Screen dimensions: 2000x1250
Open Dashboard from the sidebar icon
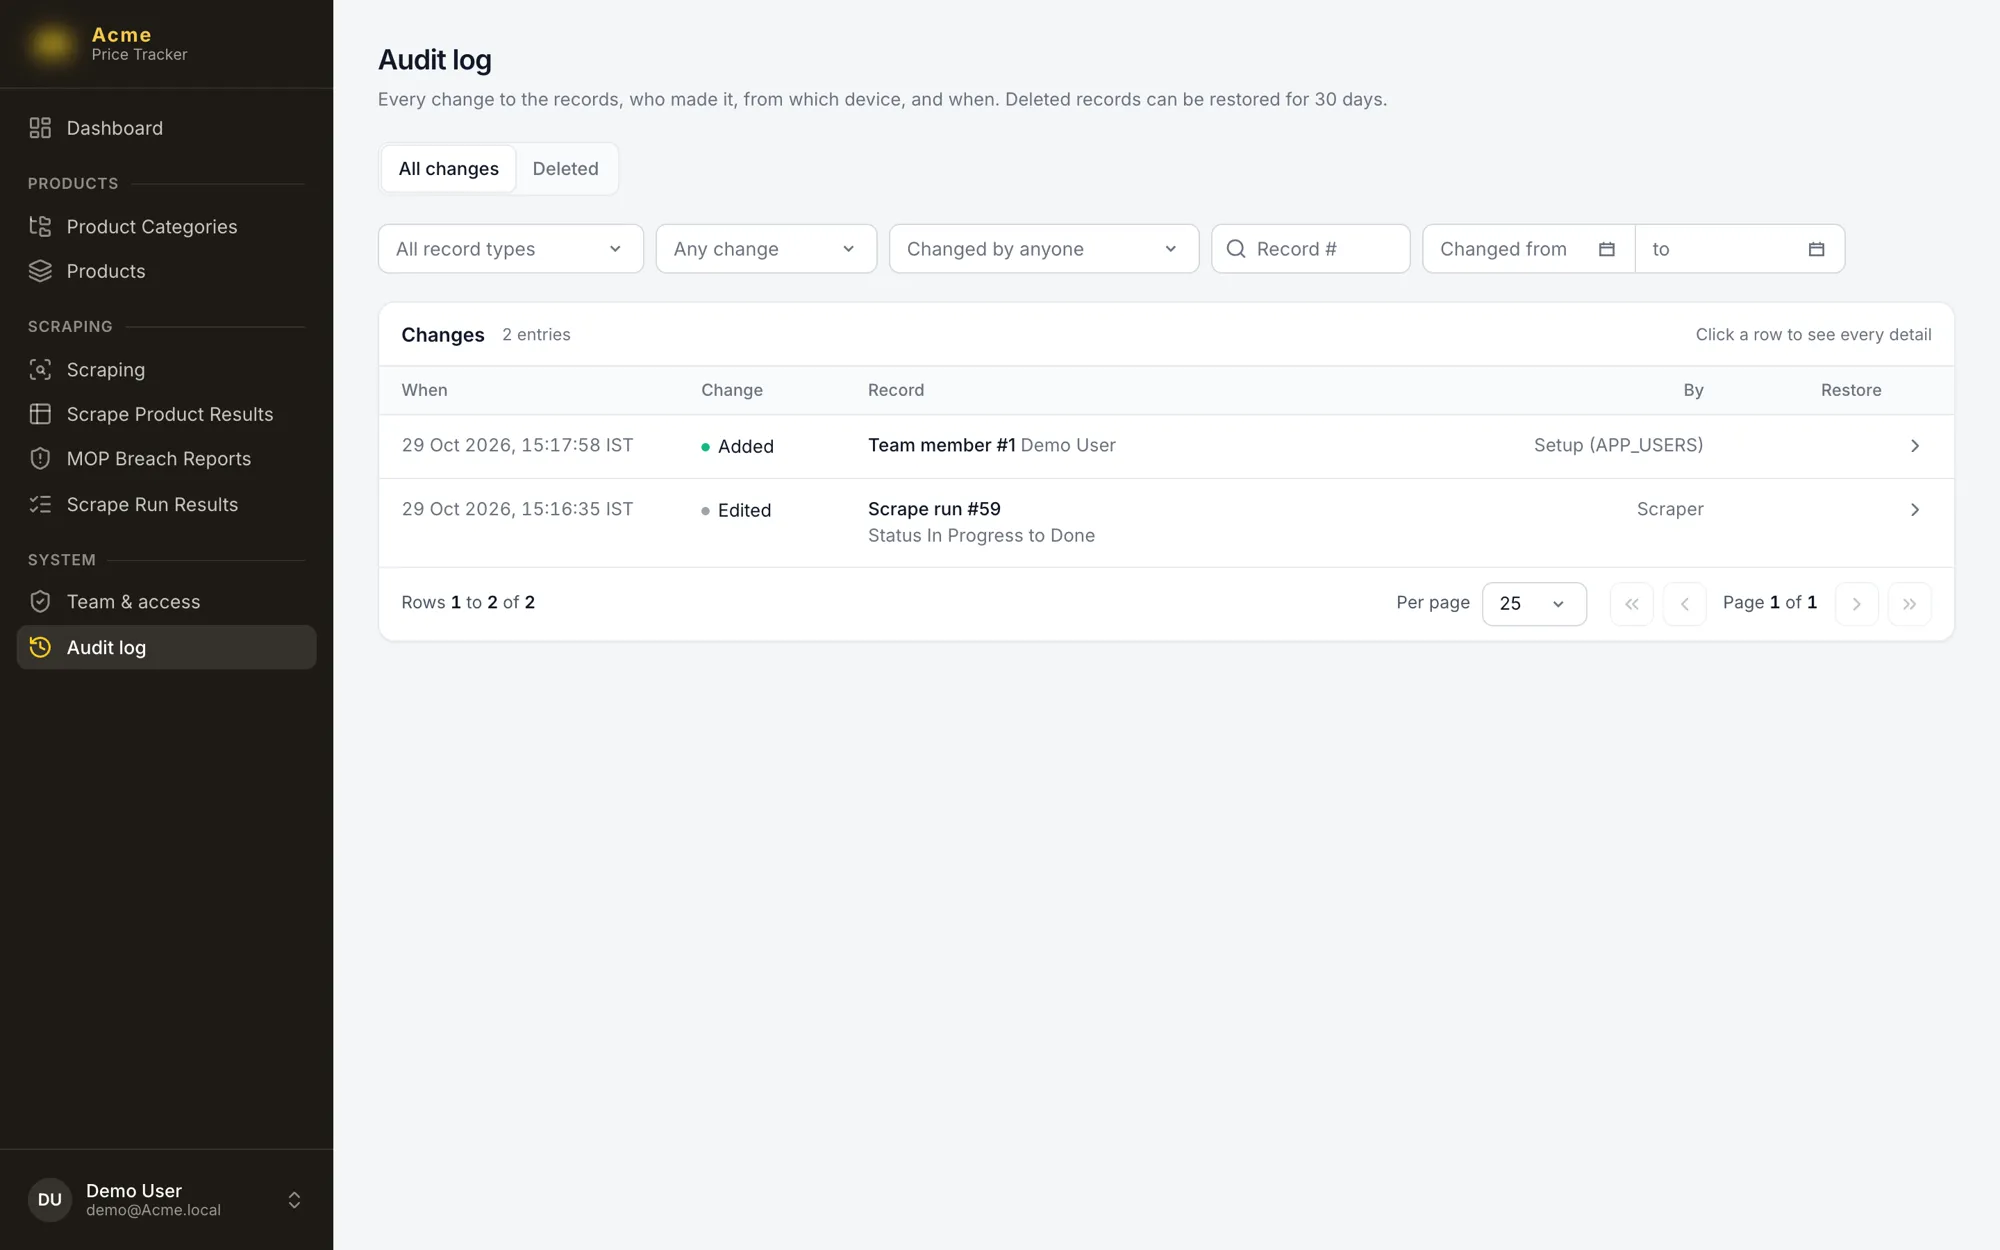coord(40,128)
